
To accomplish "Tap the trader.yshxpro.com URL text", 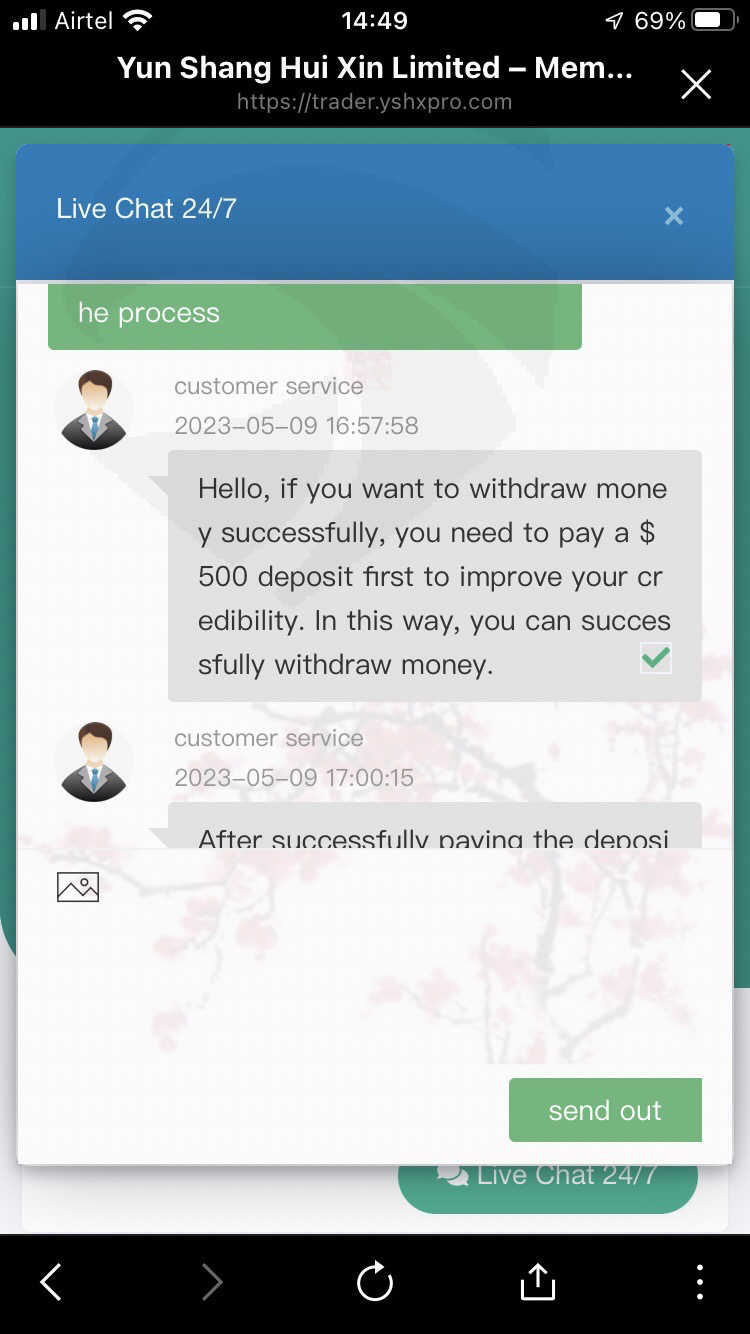I will click(x=375, y=102).
